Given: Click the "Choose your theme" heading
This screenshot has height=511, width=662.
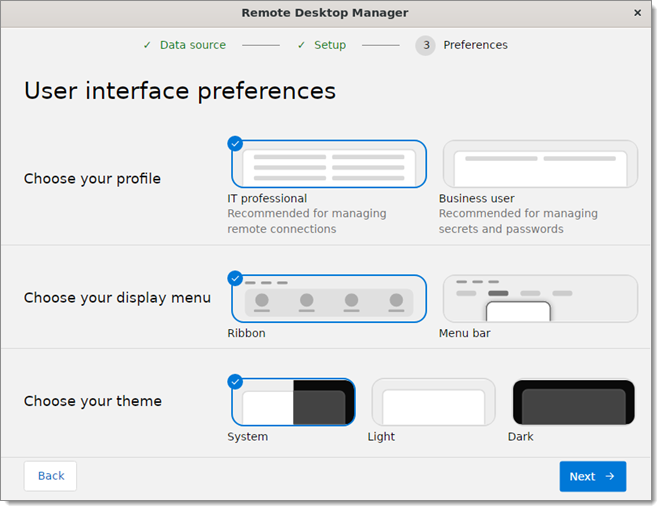Looking at the screenshot, I should click(92, 401).
